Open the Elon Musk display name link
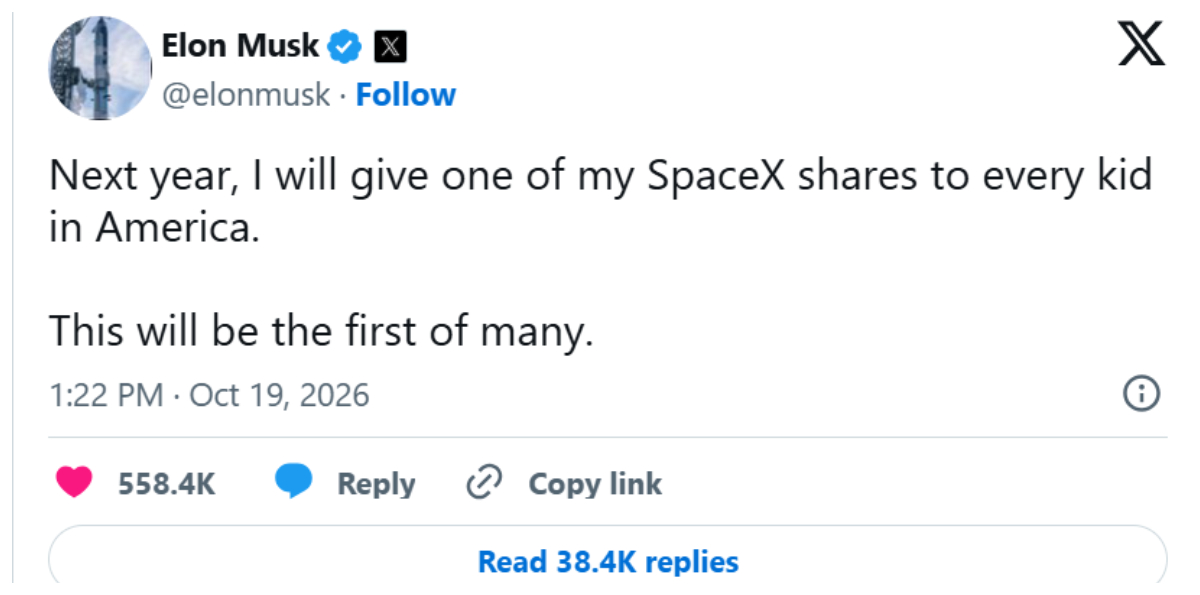The width and height of the screenshot is (1200, 595). coord(240,46)
